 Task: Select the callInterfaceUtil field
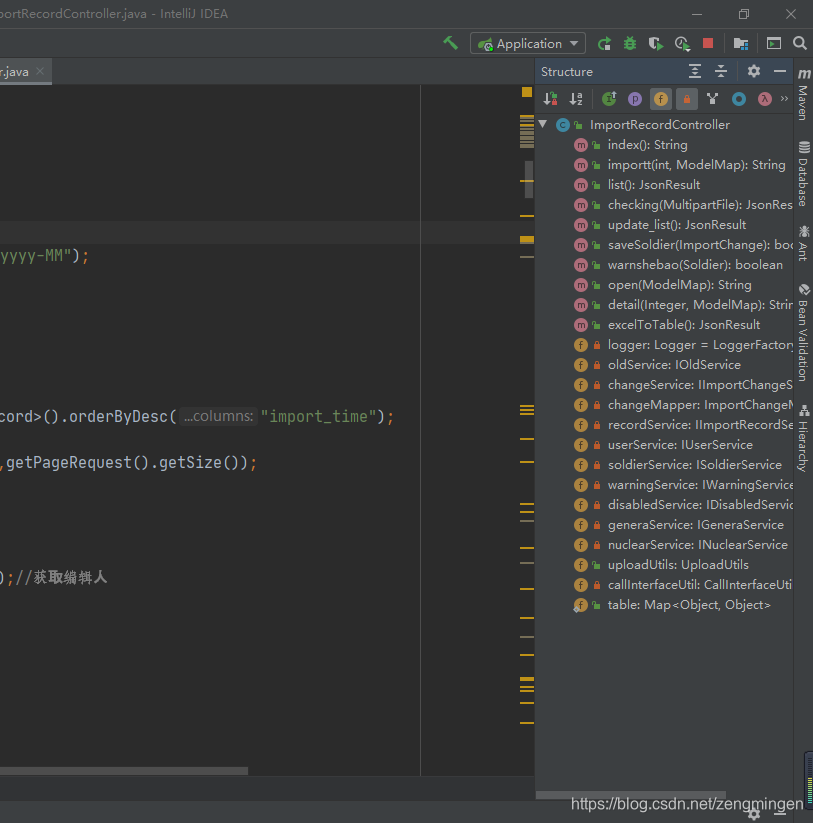(700, 585)
